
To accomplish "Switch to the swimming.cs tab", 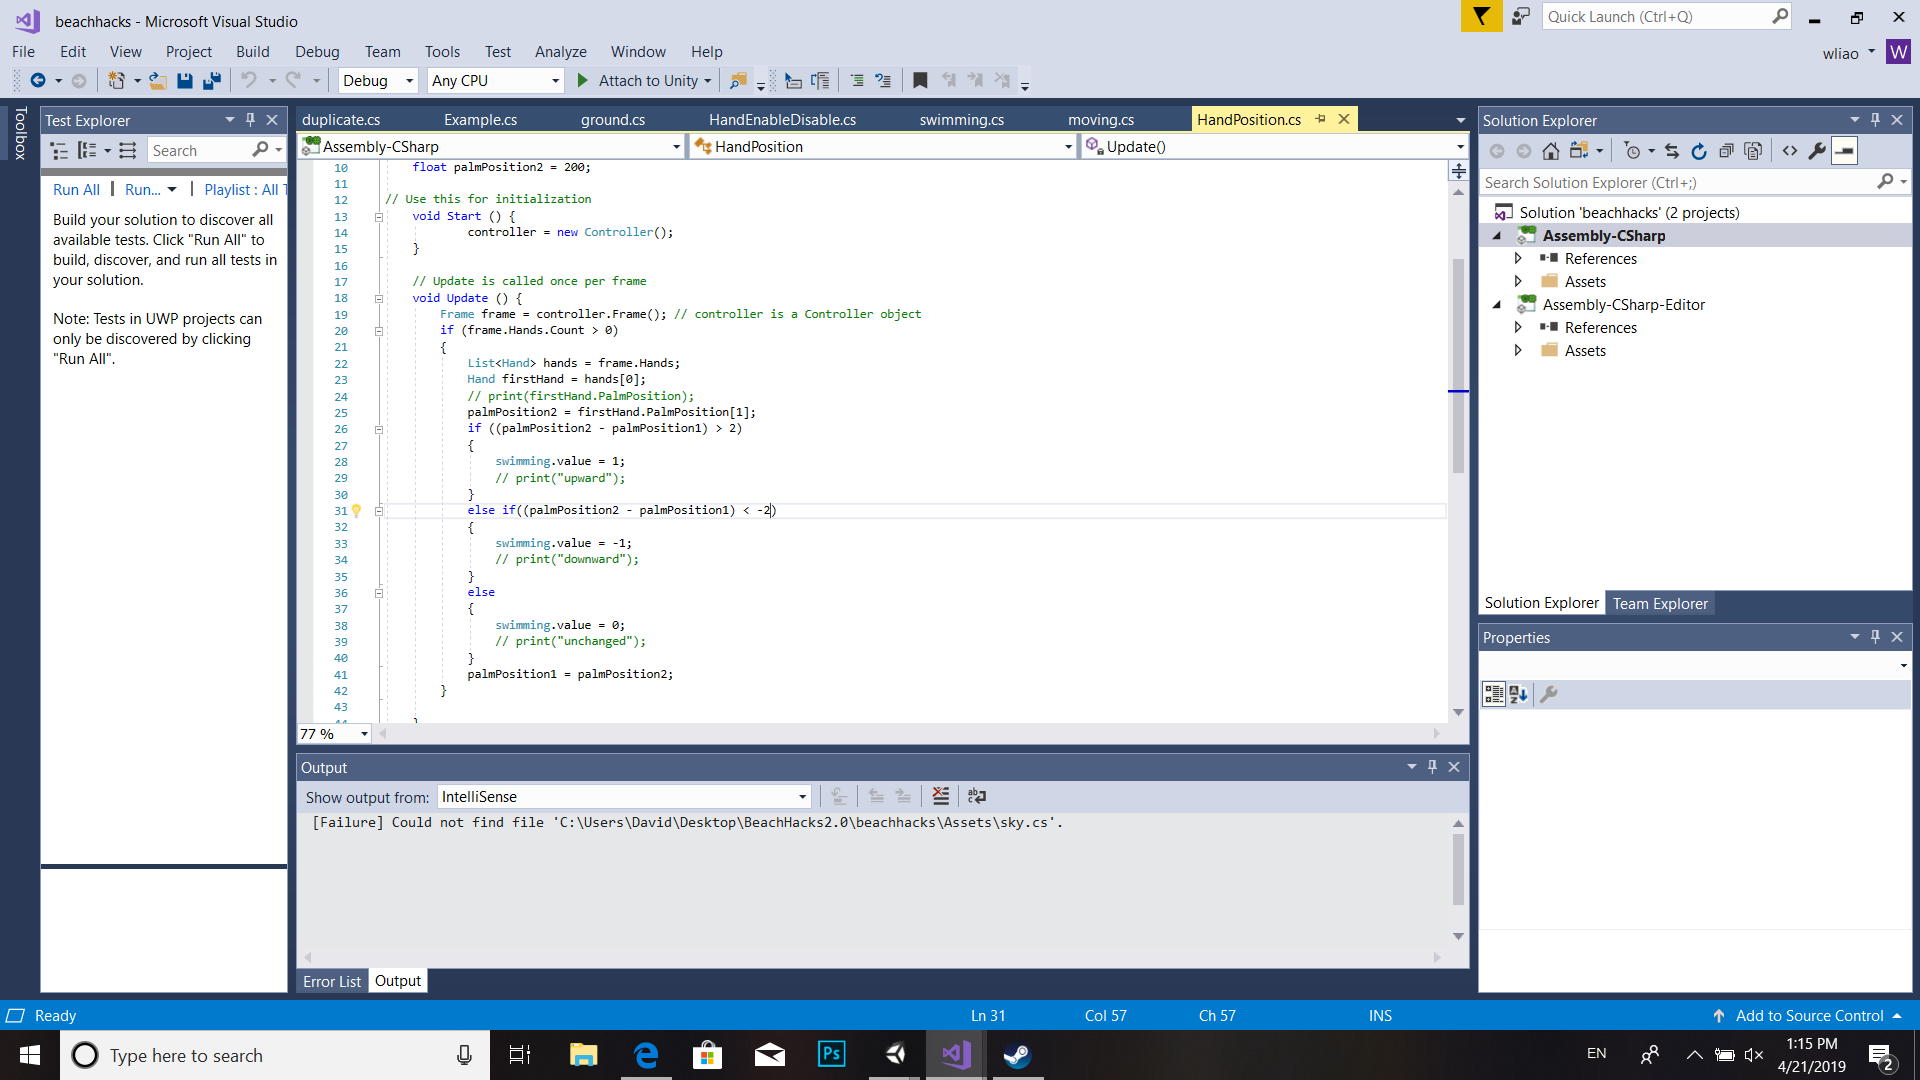I will (961, 120).
